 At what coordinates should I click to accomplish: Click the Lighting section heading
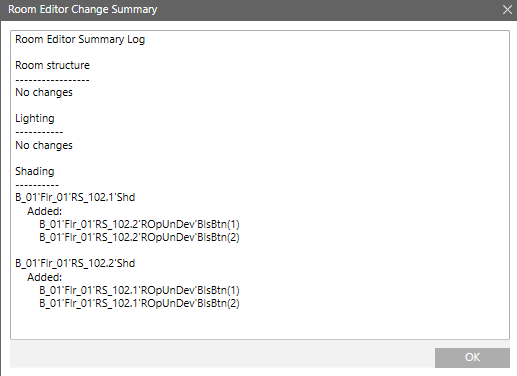pyautogui.click(x=35, y=118)
